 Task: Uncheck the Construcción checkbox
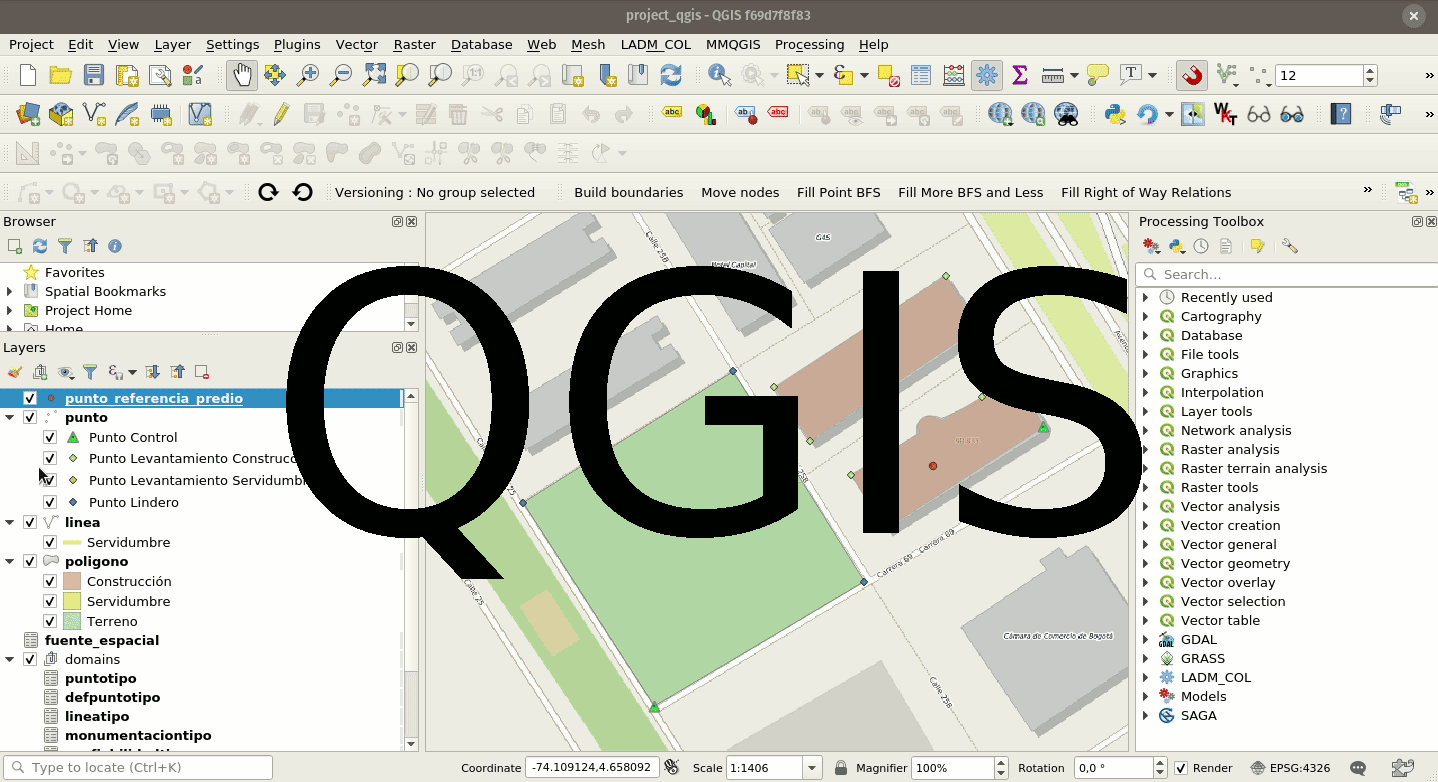[x=50, y=581]
